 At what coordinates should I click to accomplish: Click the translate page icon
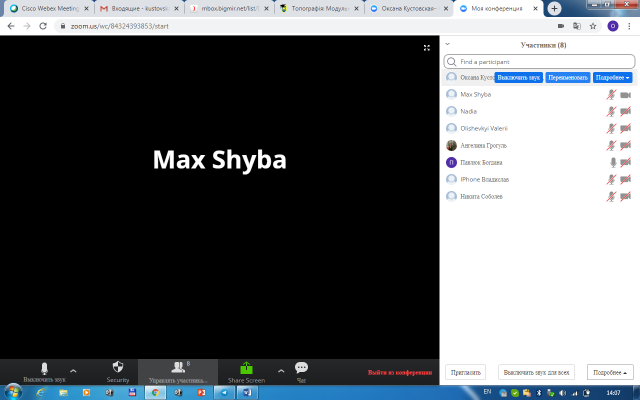[577, 26]
